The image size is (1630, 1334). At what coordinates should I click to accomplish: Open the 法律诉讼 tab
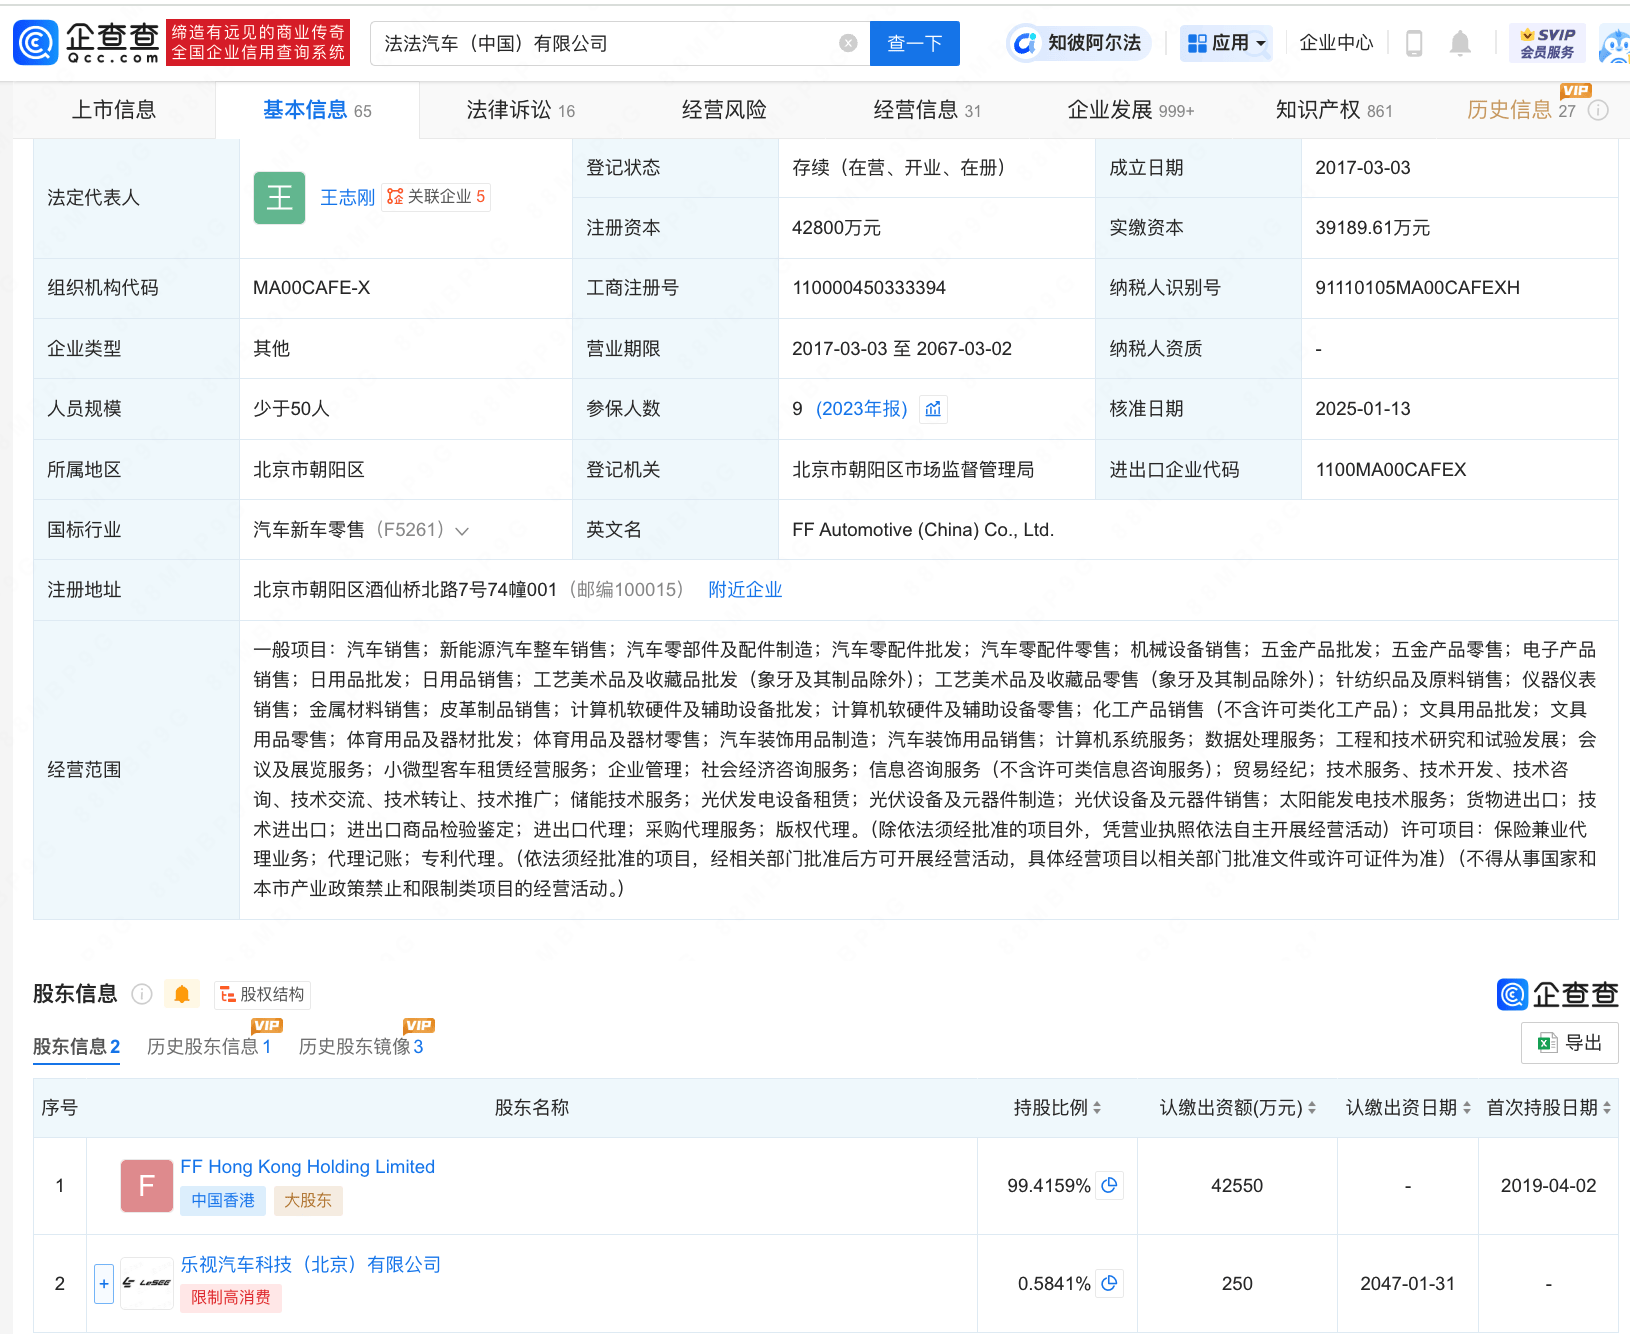521,110
